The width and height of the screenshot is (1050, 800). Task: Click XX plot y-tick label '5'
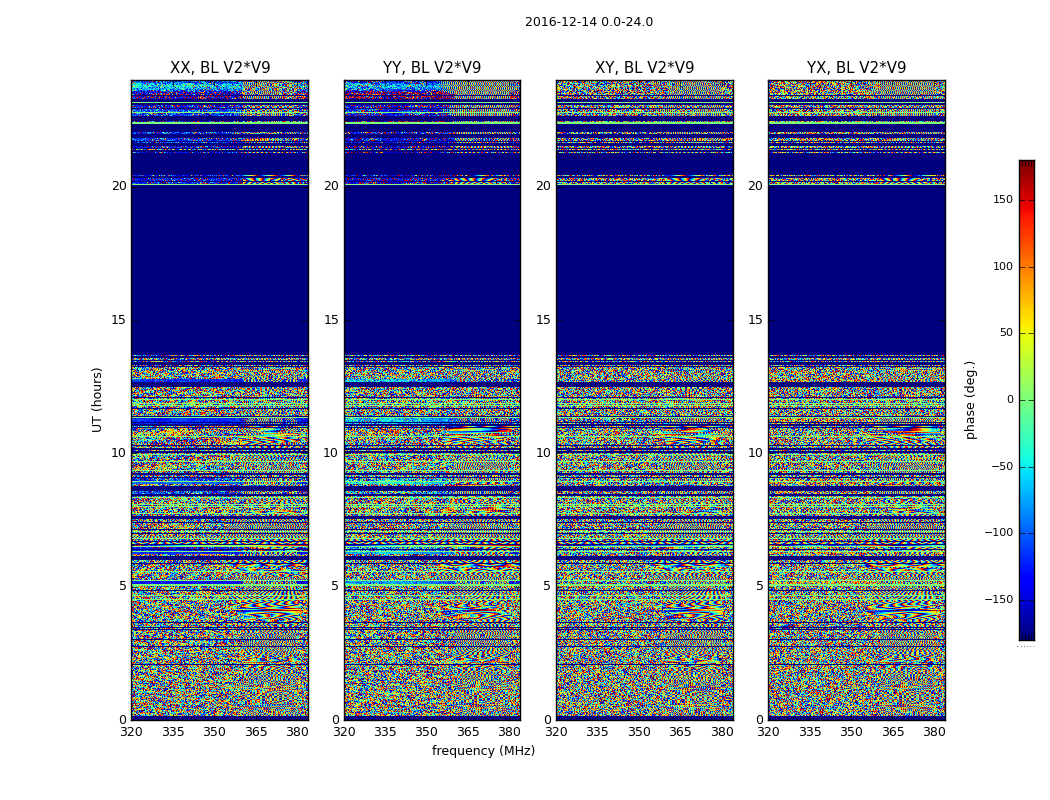click(x=123, y=586)
